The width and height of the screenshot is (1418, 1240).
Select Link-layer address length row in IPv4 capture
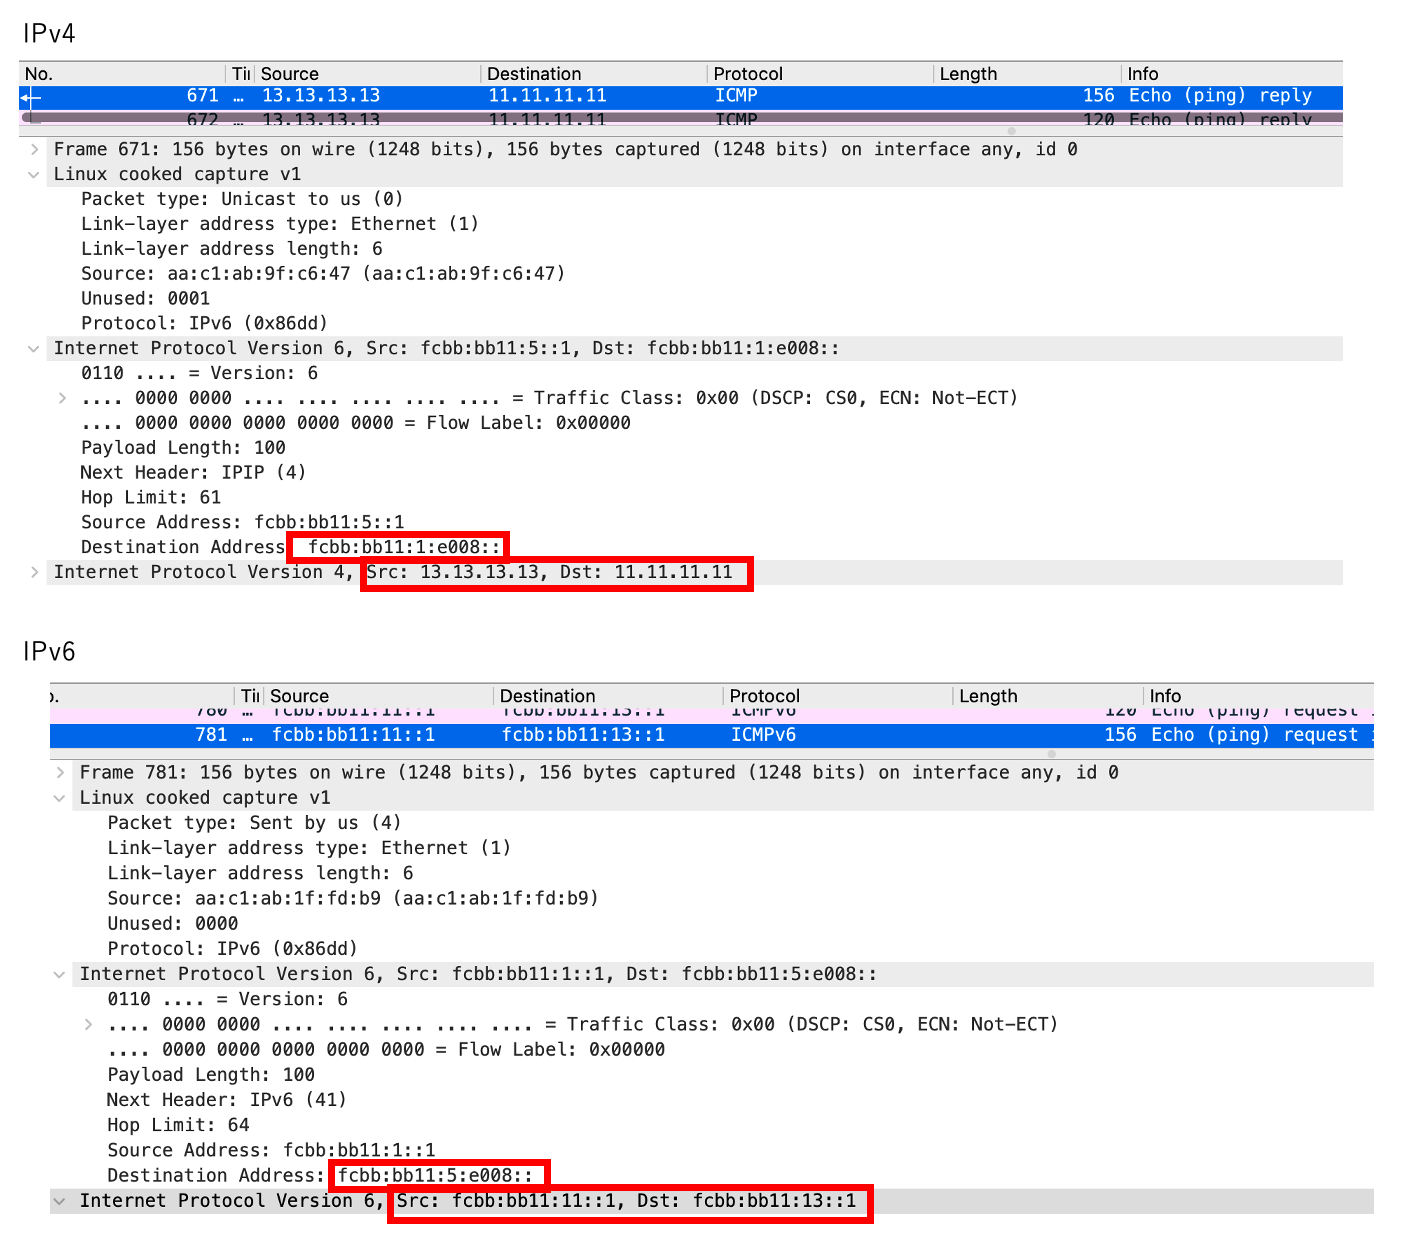coord(232,249)
